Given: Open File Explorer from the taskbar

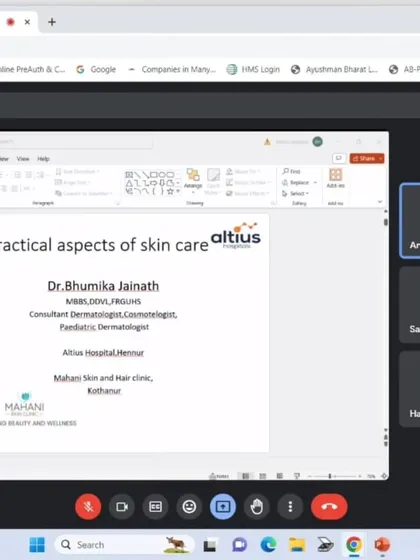Looking at the screenshot, I should 297,545.
